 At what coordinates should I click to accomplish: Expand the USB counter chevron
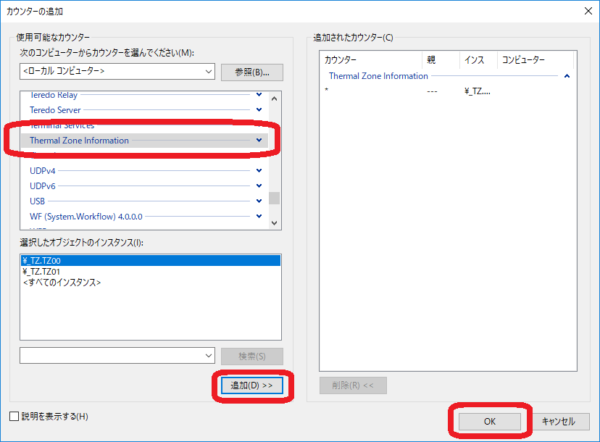pyautogui.click(x=259, y=200)
